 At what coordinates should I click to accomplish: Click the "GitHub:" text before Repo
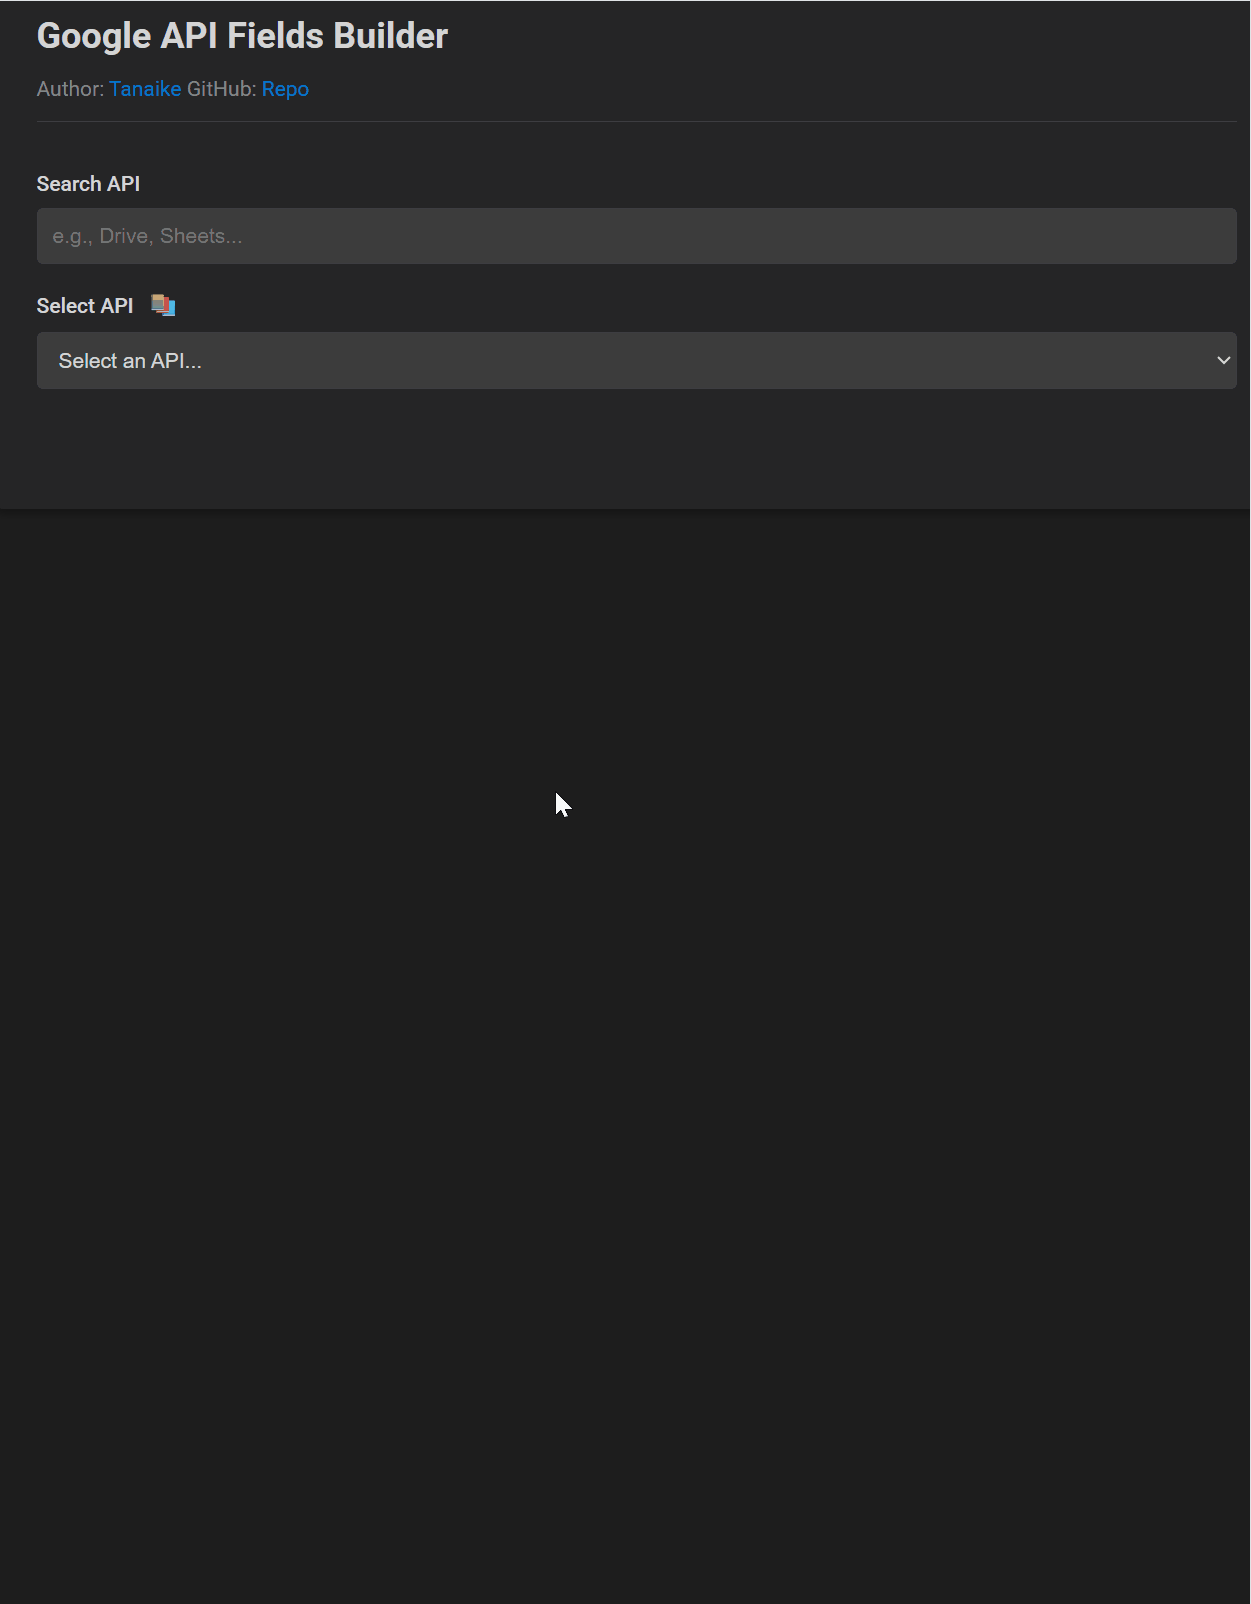222,89
